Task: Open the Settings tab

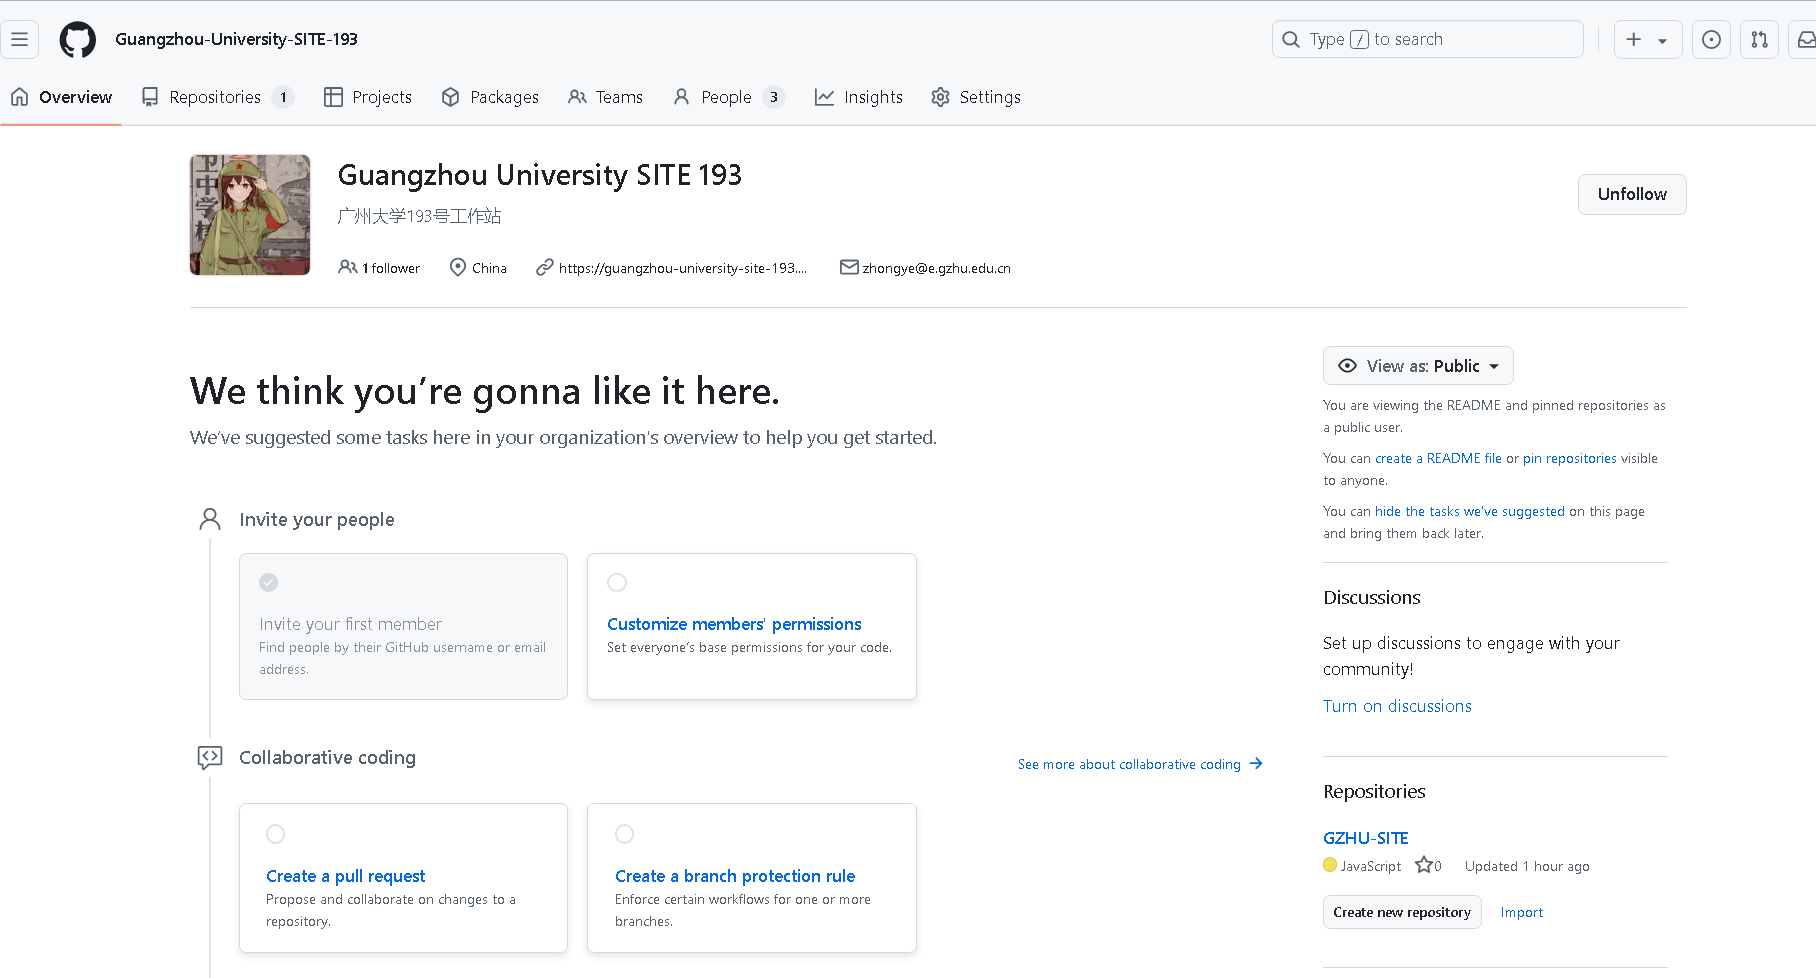Action: coord(976,97)
